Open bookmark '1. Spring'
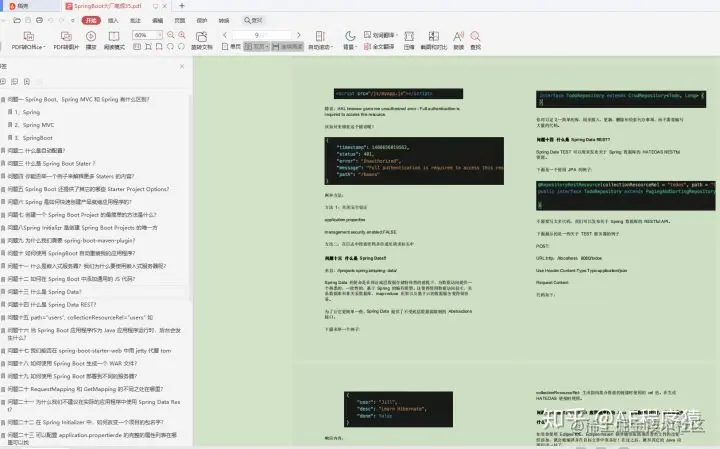 [x=27, y=112]
